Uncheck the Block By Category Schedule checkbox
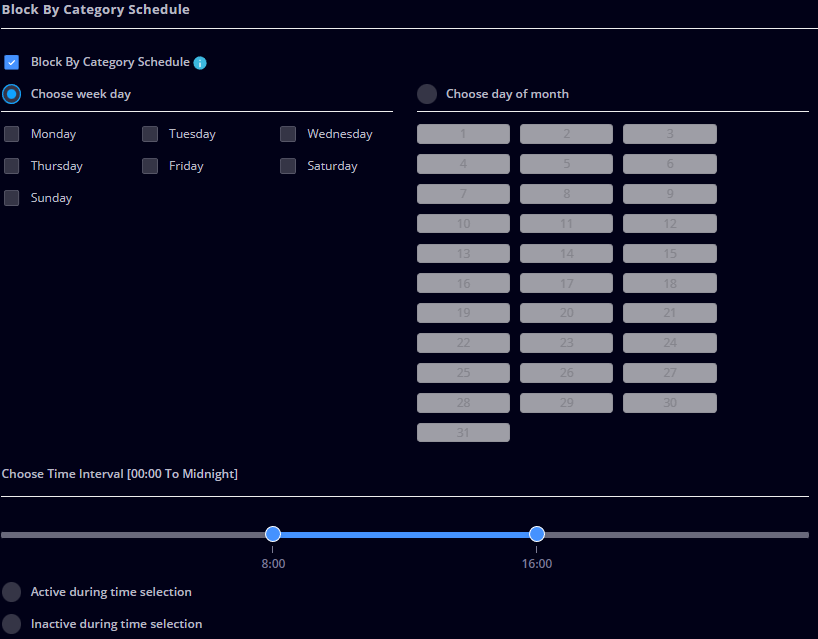 [11, 62]
